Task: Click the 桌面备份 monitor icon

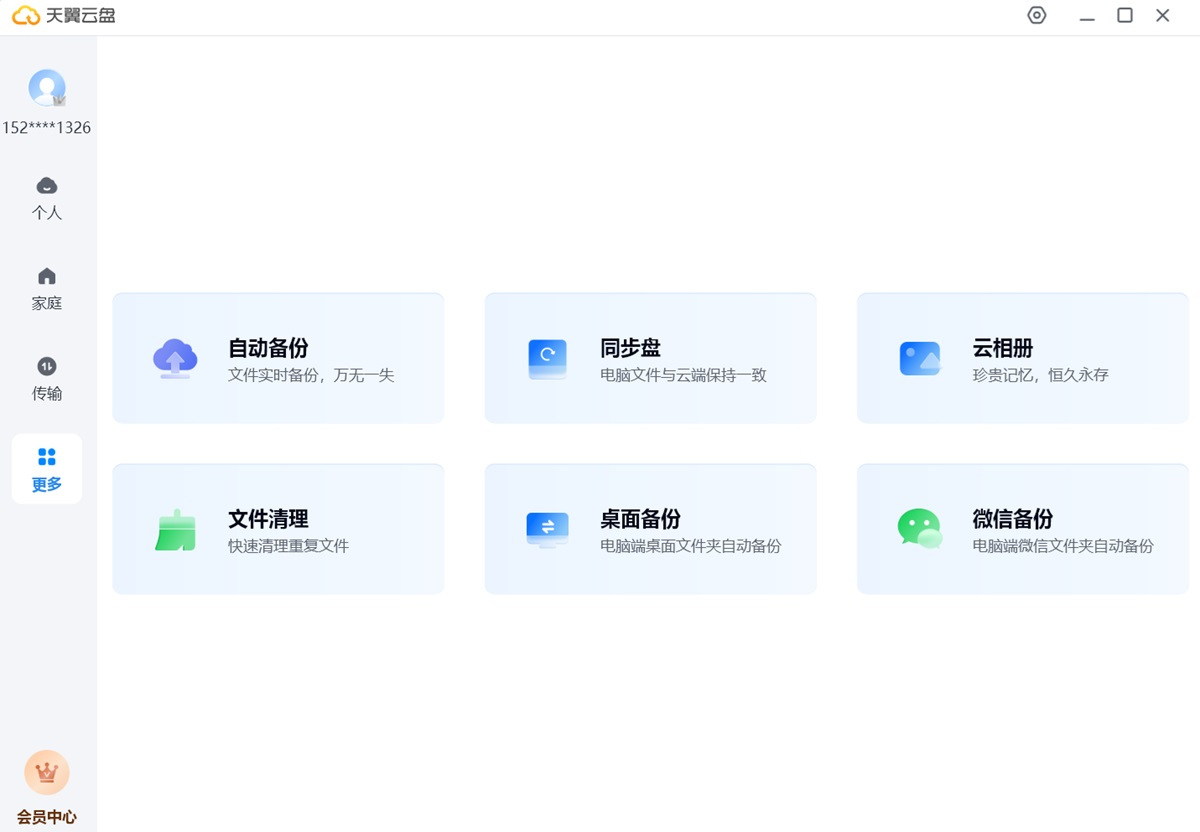Action: point(547,530)
